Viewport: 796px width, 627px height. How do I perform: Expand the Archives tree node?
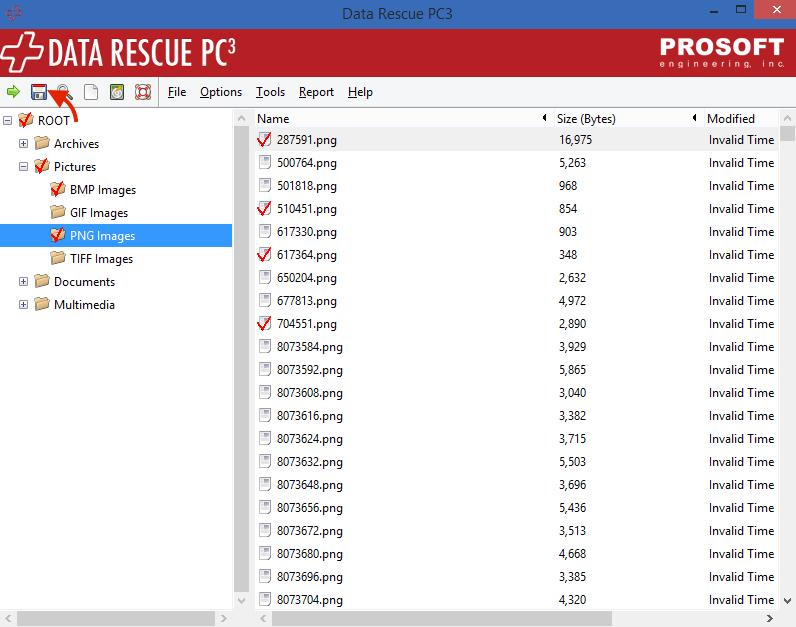coord(23,143)
